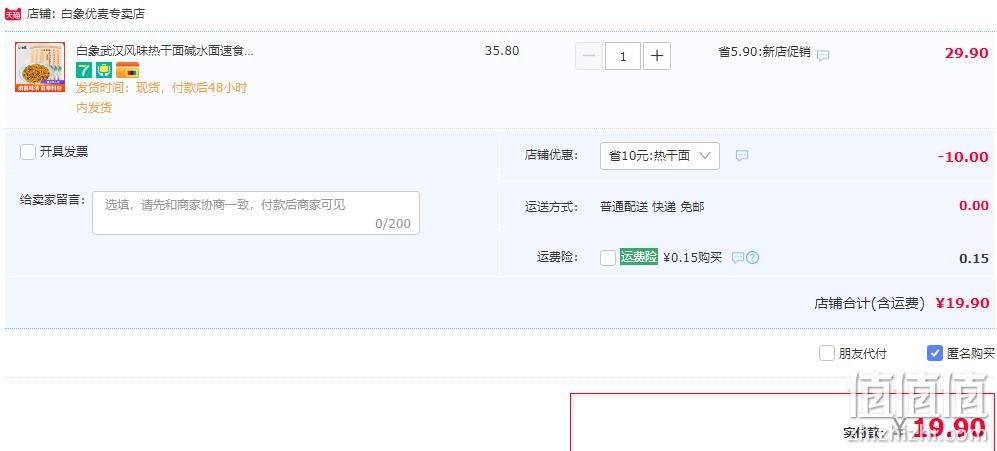
Task: Open the noodle product thumbnail image
Action: (40, 67)
